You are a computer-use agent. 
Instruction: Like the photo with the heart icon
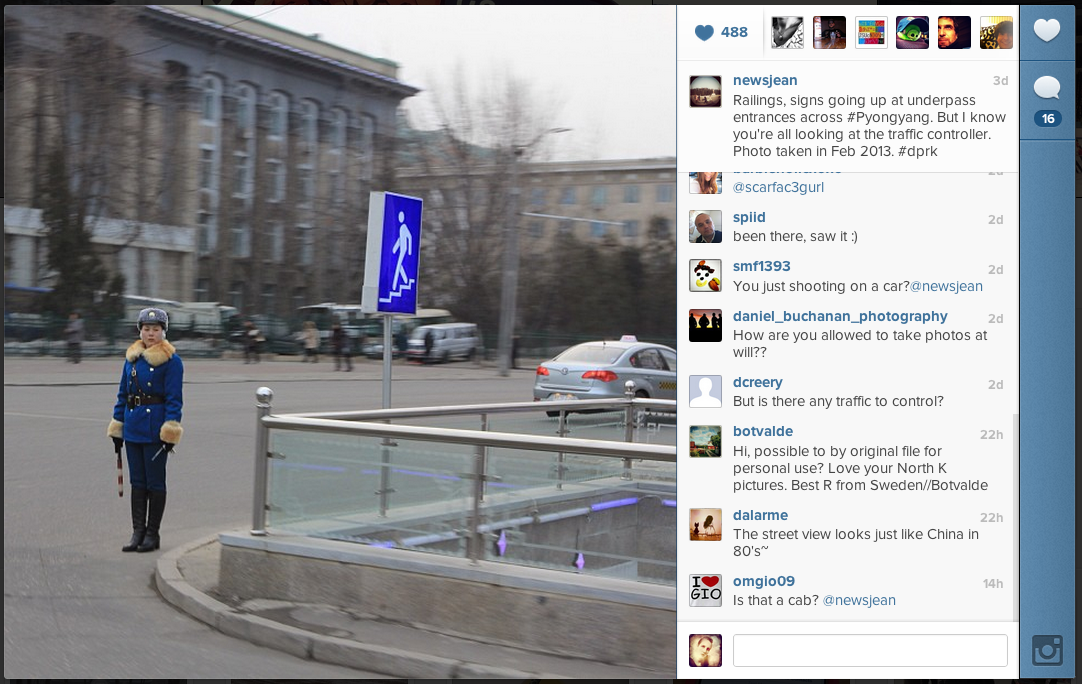point(1046,30)
